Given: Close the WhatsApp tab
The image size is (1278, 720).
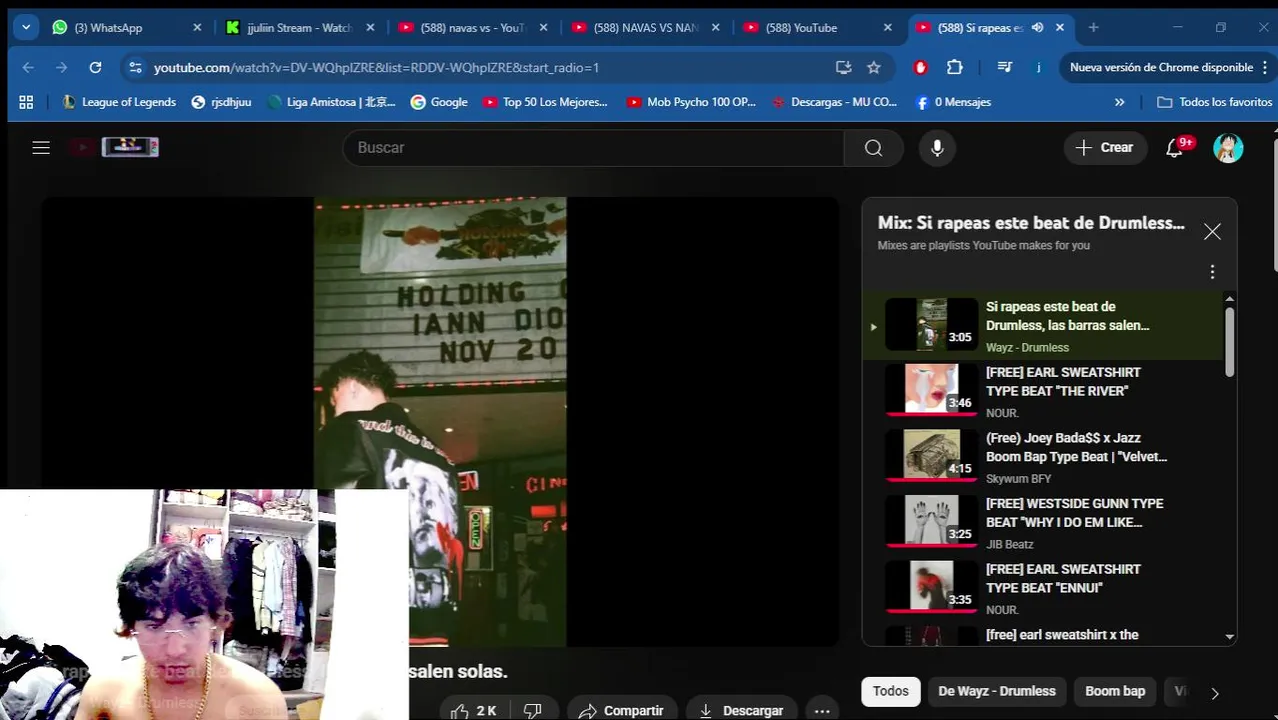Looking at the screenshot, I should [x=197, y=28].
